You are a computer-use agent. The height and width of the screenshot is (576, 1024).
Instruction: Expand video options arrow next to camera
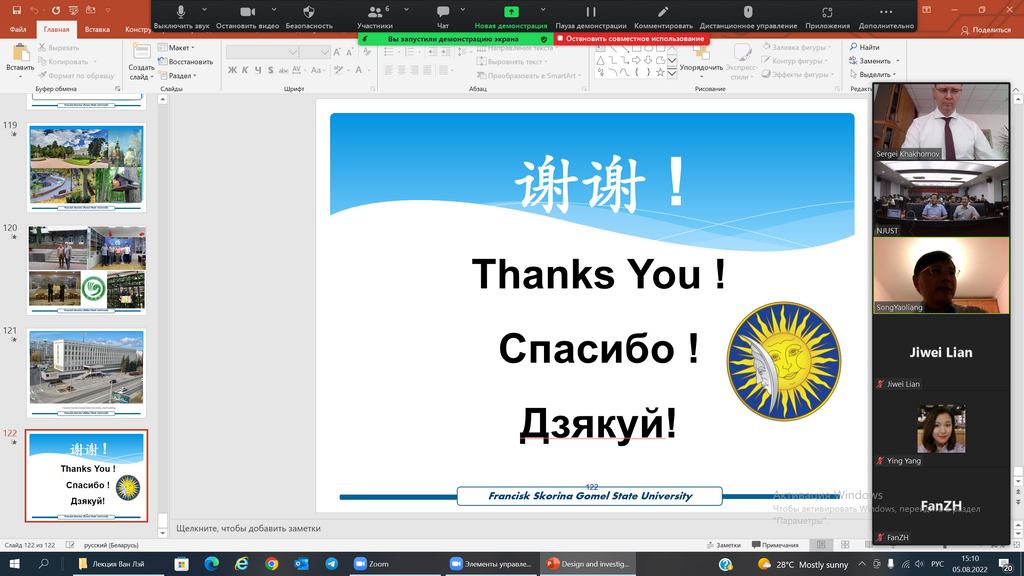[x=274, y=10]
